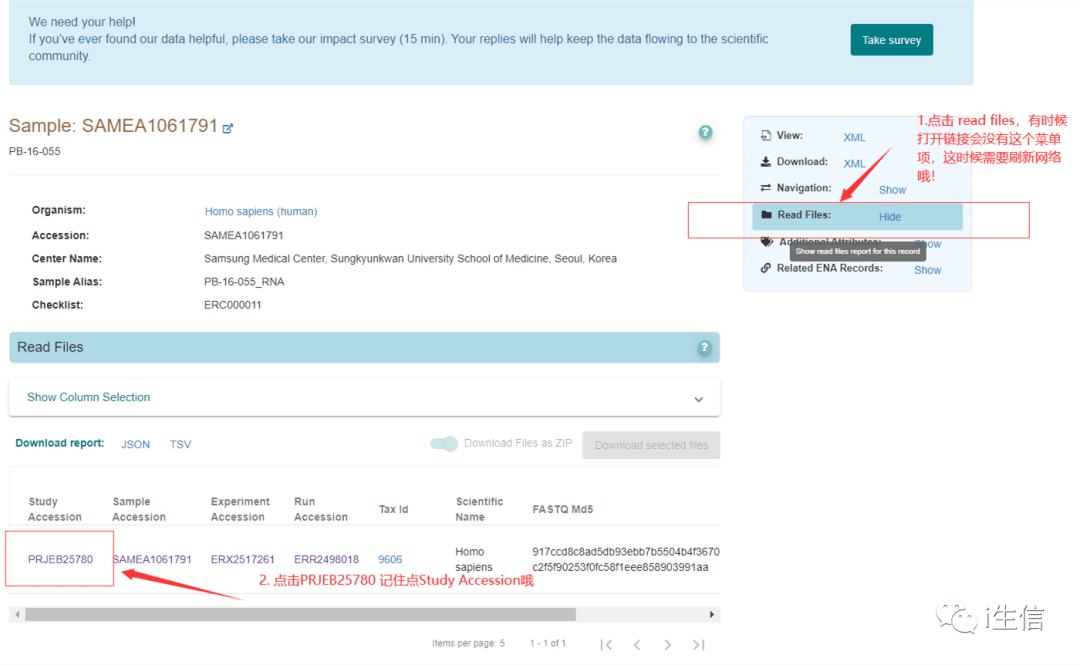
Task: Open study accession PRJEB25780
Action: point(60,559)
